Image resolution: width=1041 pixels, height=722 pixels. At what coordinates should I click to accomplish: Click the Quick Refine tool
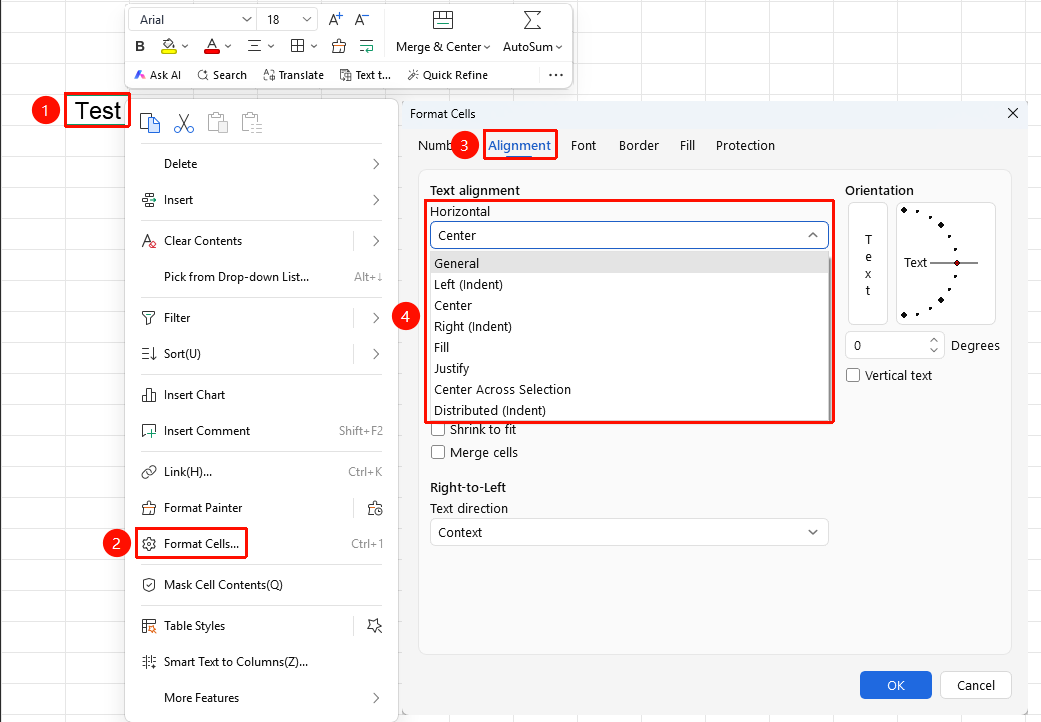447,75
